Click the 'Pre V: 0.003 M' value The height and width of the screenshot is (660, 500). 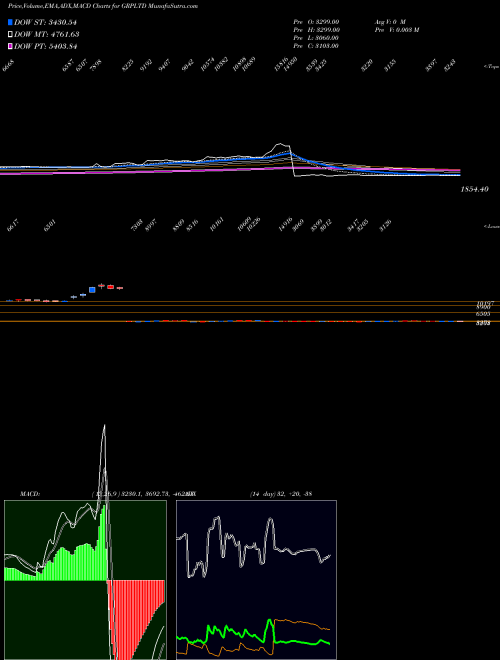click(x=396, y=30)
